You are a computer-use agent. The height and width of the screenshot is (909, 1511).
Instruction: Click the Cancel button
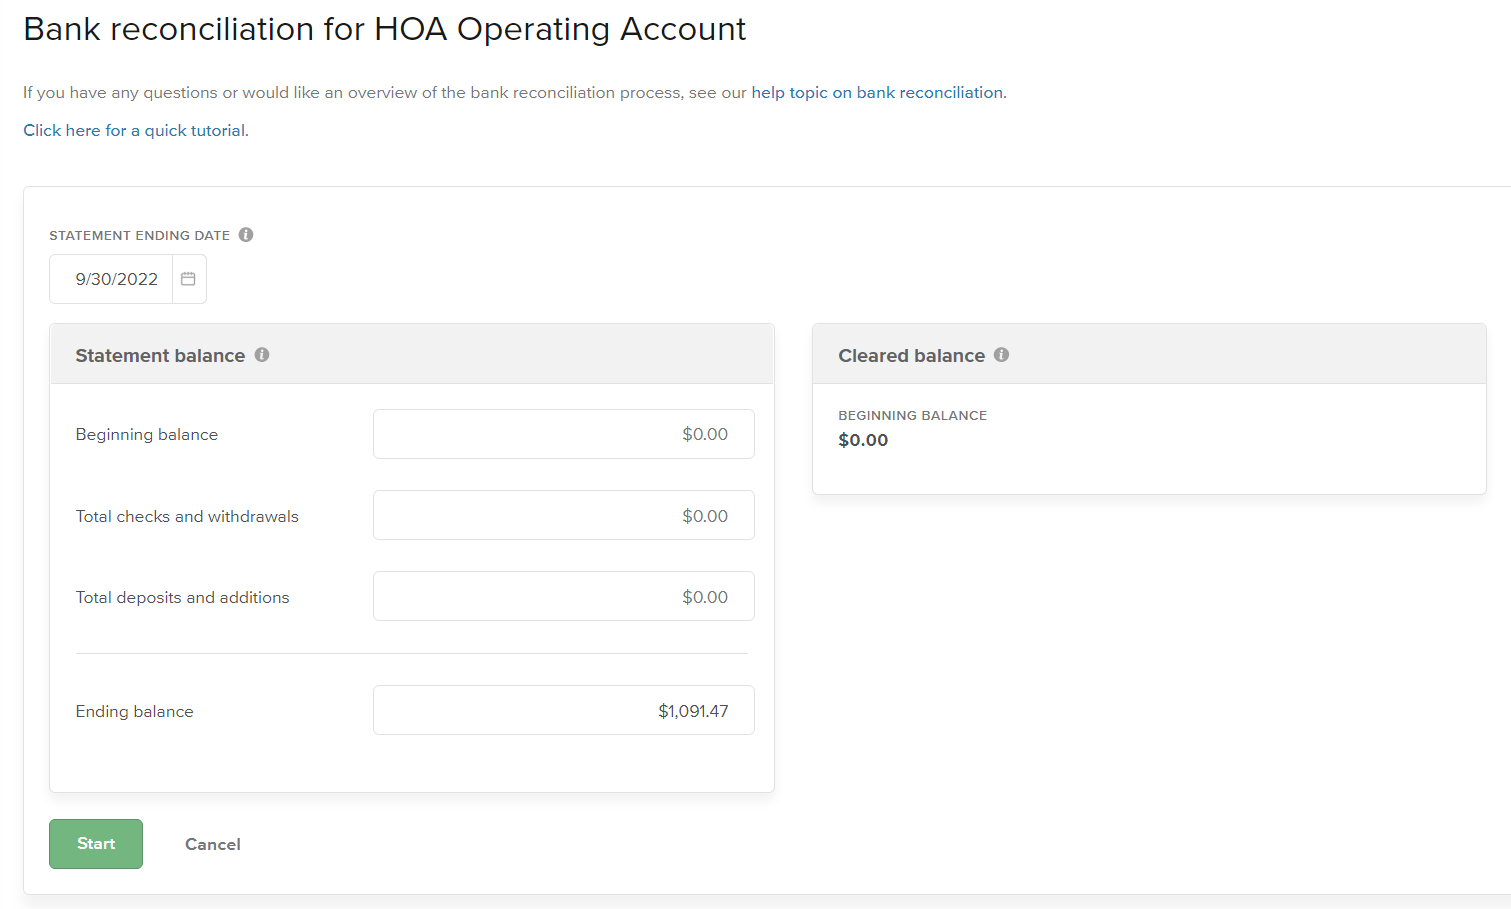pyautogui.click(x=213, y=844)
